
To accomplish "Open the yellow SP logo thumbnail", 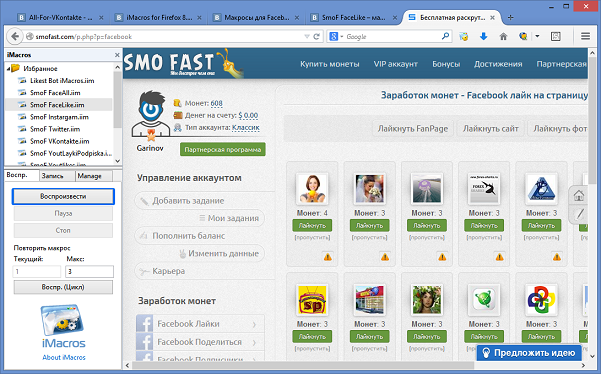I will coord(312,300).
